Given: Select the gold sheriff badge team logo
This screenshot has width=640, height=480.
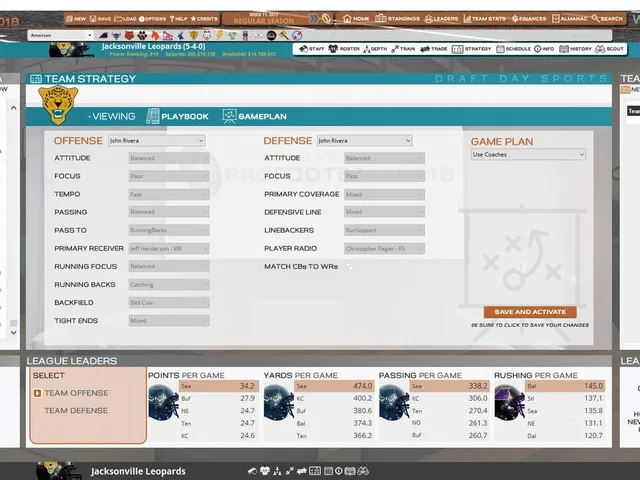Looking at the screenshot, I should pyautogui.click(x=193, y=36).
